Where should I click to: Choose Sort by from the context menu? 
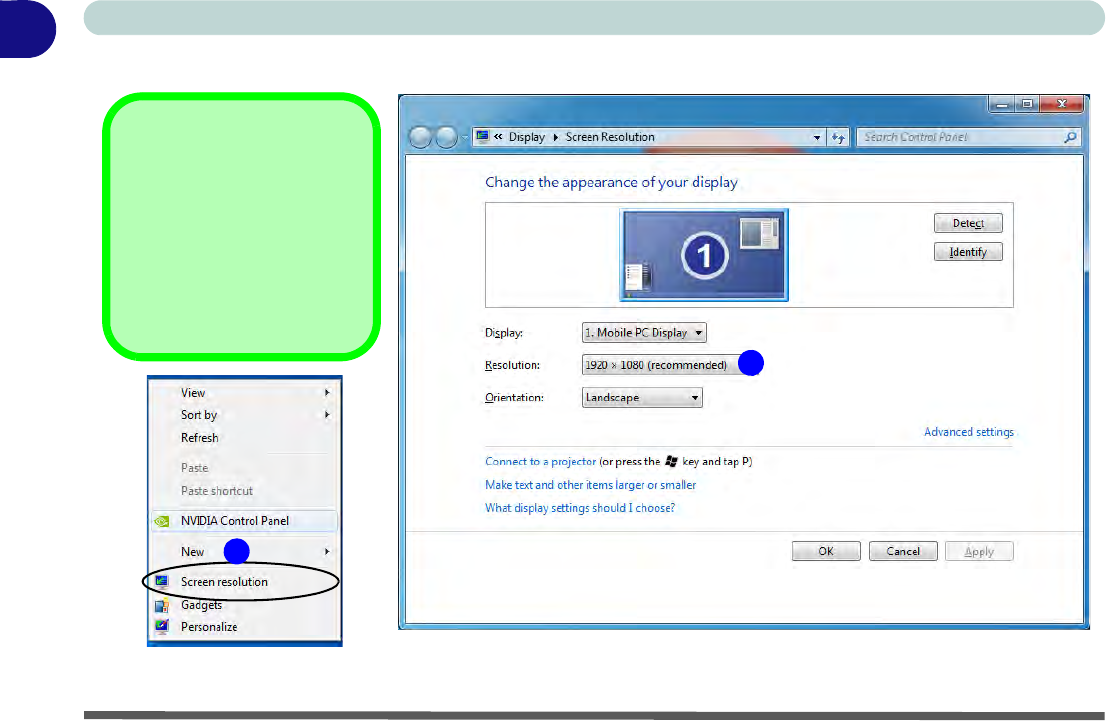coord(244,415)
